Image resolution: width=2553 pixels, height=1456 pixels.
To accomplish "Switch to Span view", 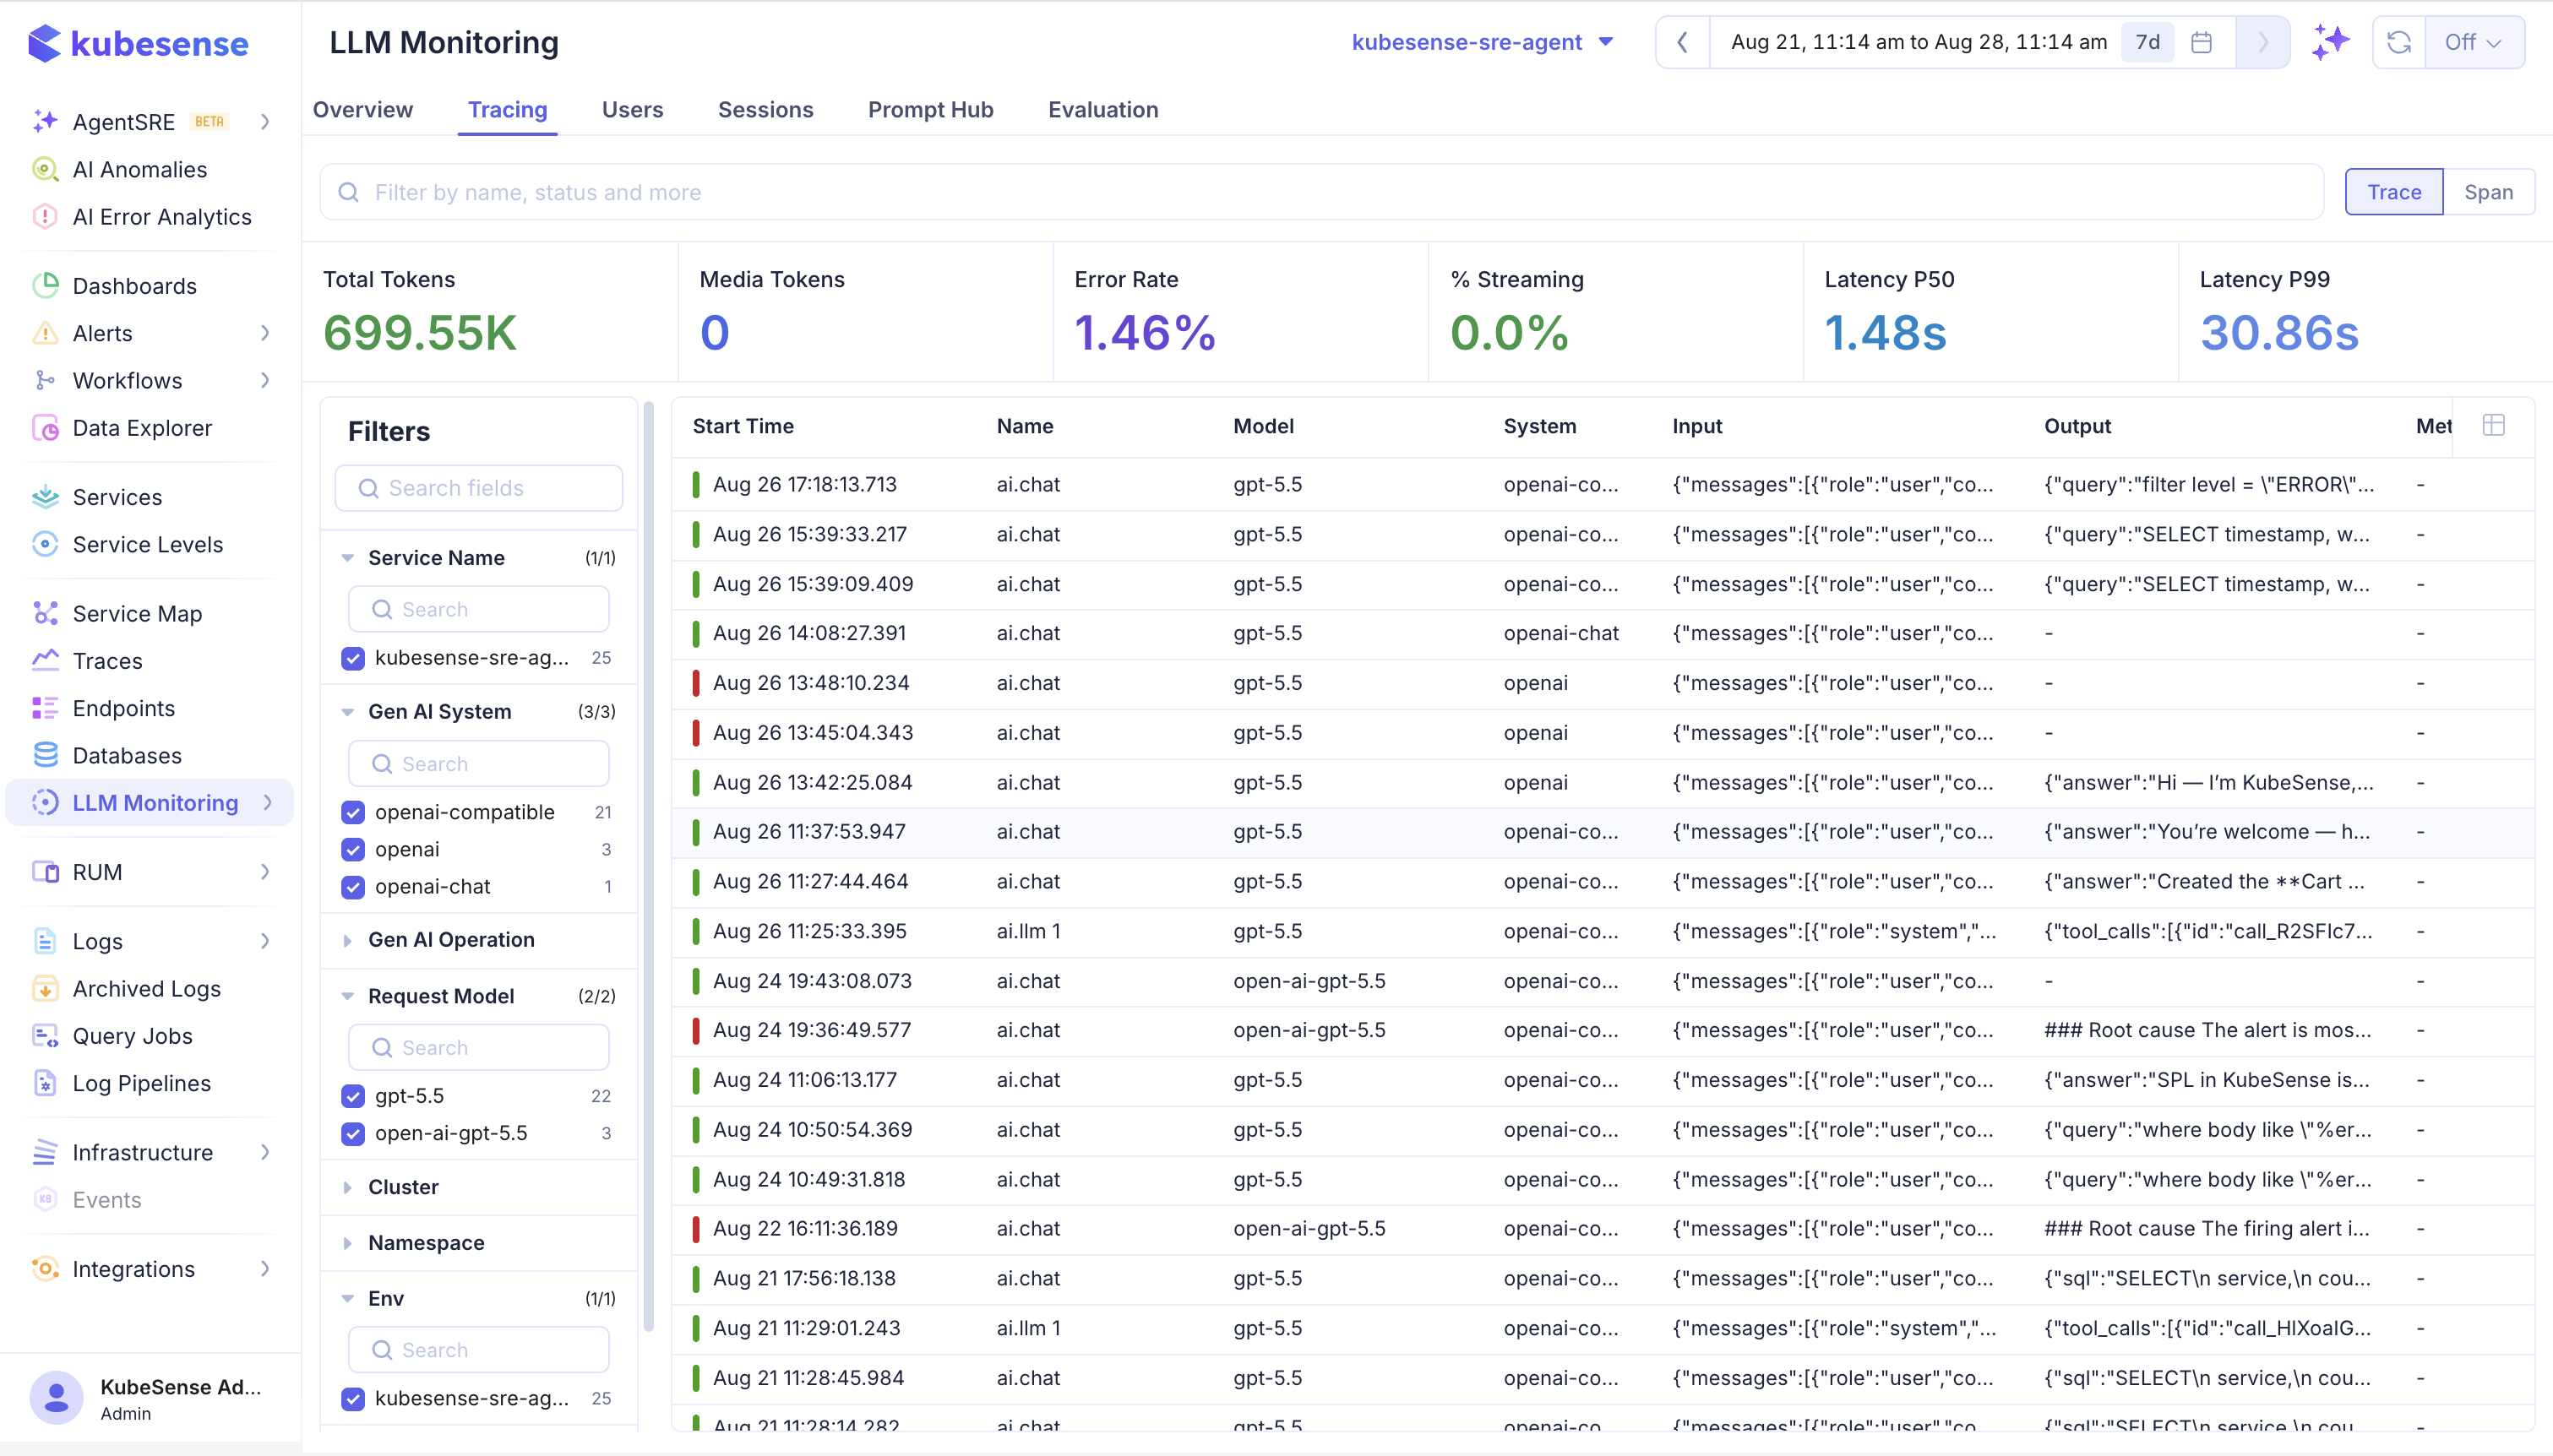I will pos(2487,192).
